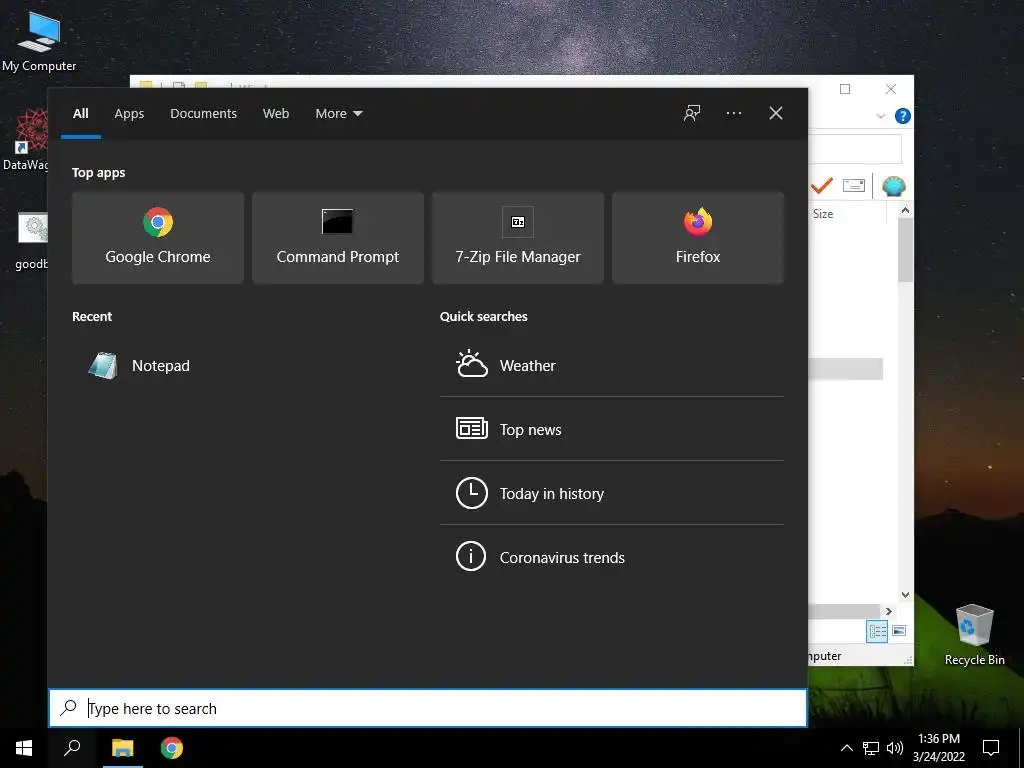This screenshot has height=768, width=1024.
Task: Open Top news quick search
Action: click(612, 429)
